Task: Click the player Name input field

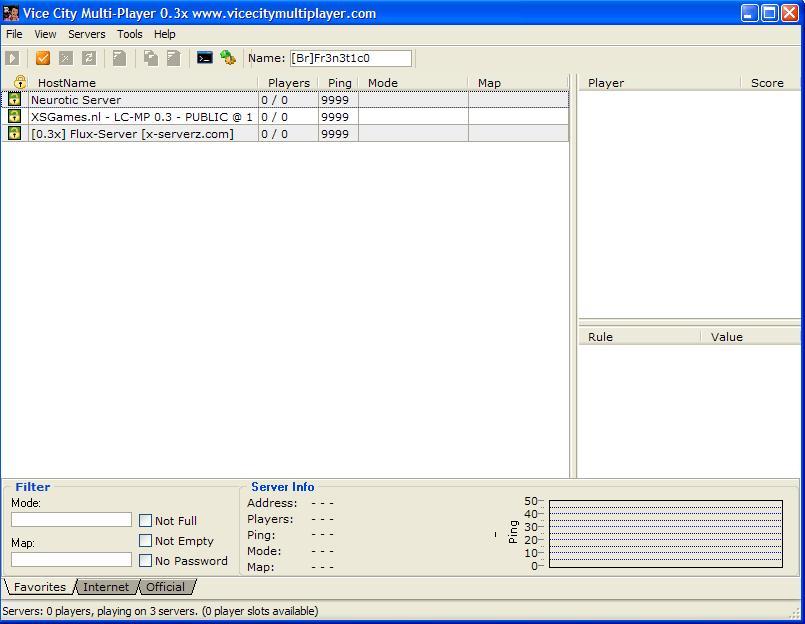Action: [351, 58]
